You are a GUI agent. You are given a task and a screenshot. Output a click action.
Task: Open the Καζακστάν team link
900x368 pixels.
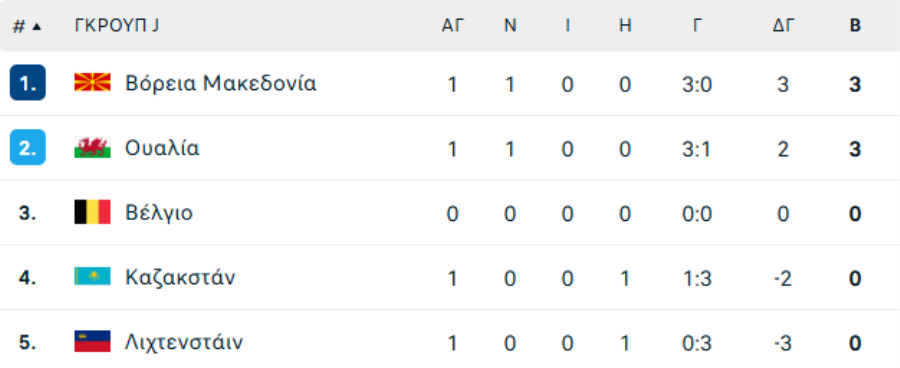tap(180, 278)
